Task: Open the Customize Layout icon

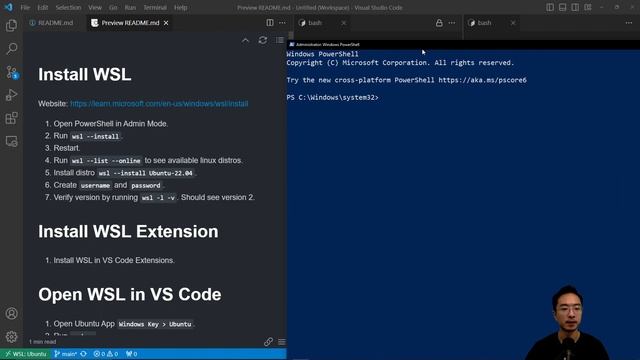Action: (588, 7)
